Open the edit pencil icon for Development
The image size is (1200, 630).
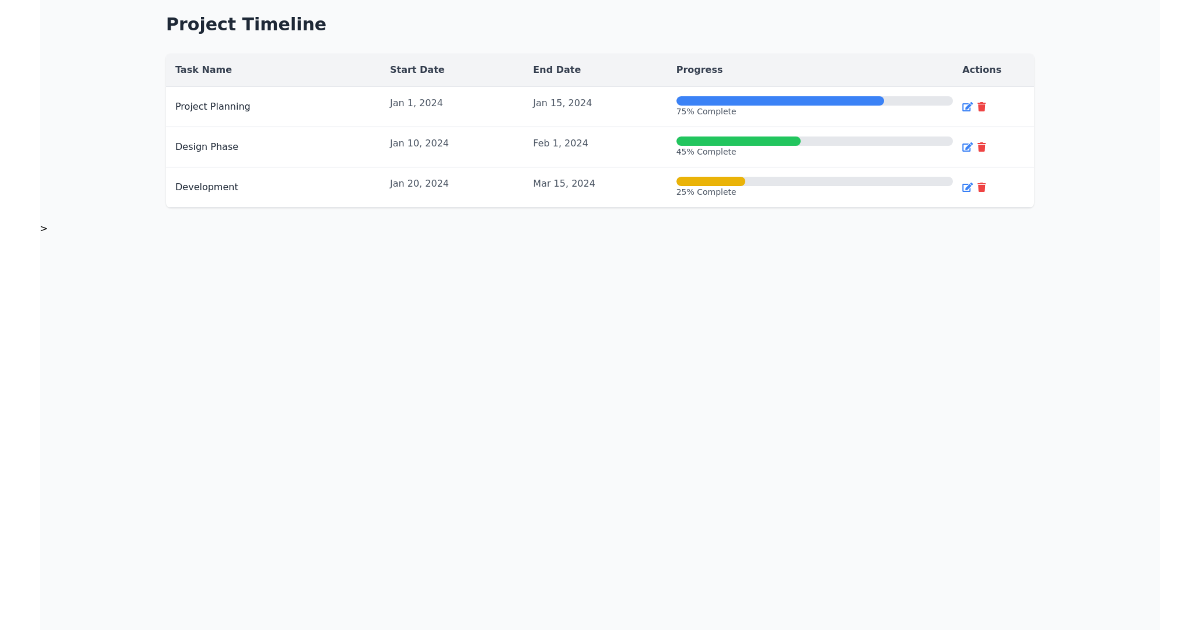pos(966,187)
